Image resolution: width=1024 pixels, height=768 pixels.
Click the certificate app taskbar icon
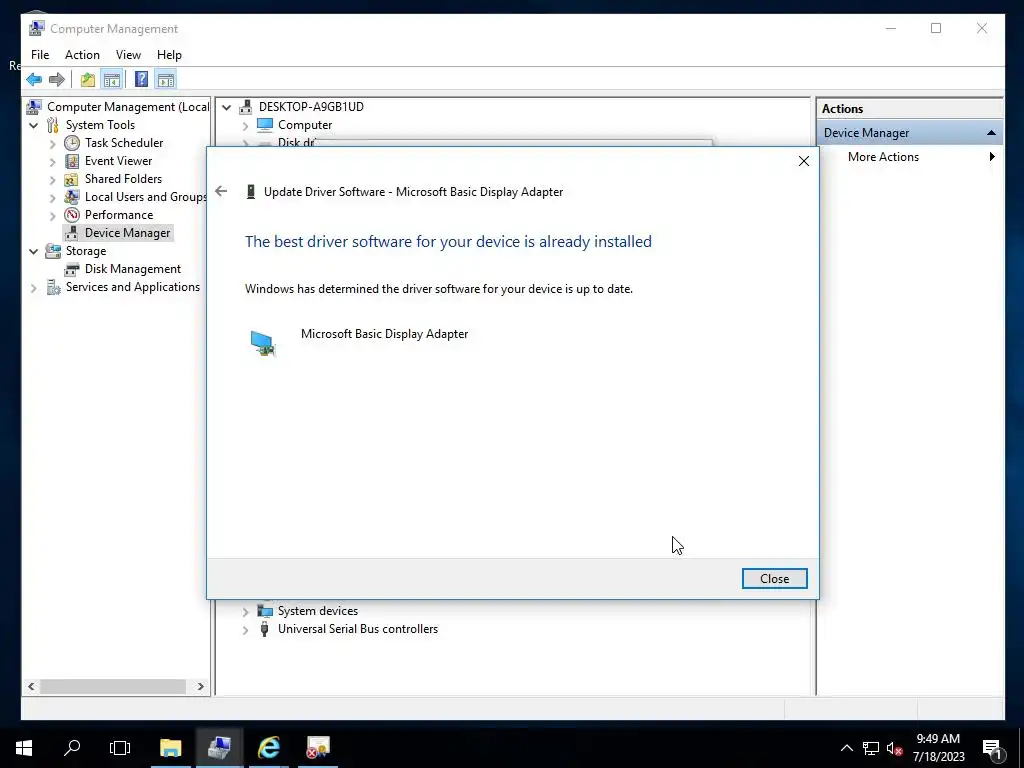[318, 748]
